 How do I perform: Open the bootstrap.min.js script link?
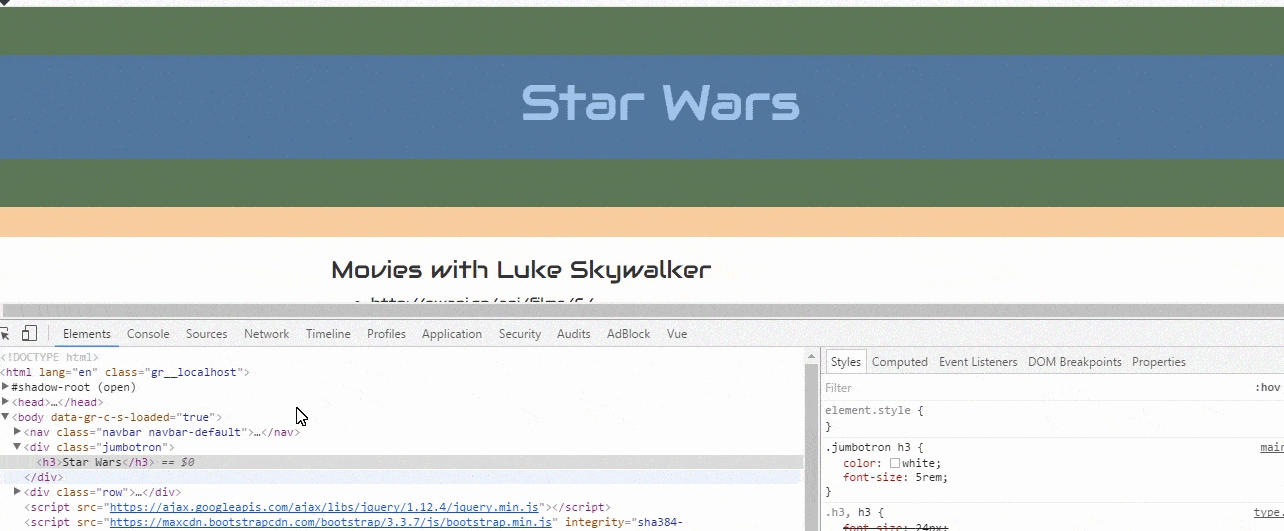(x=331, y=522)
